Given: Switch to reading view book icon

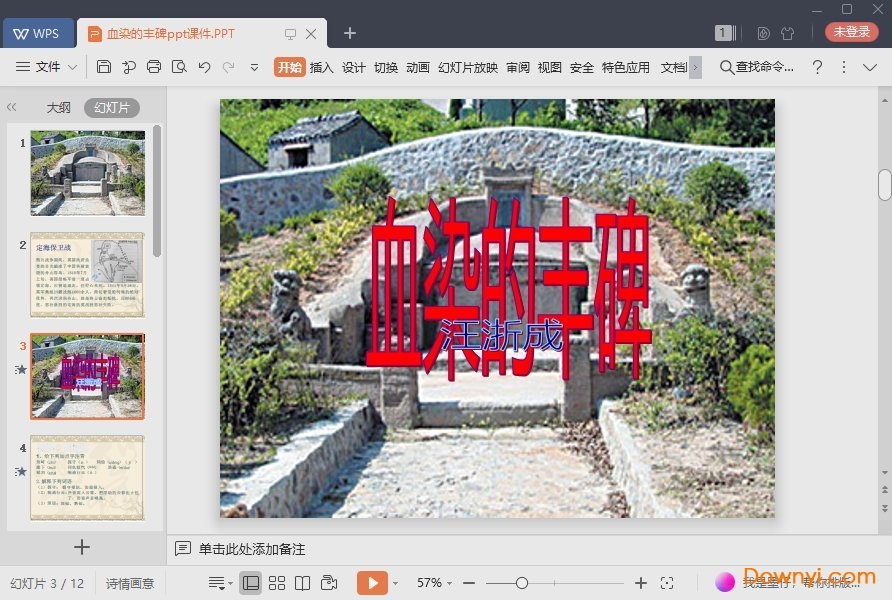Looking at the screenshot, I should pyautogui.click(x=302, y=583).
